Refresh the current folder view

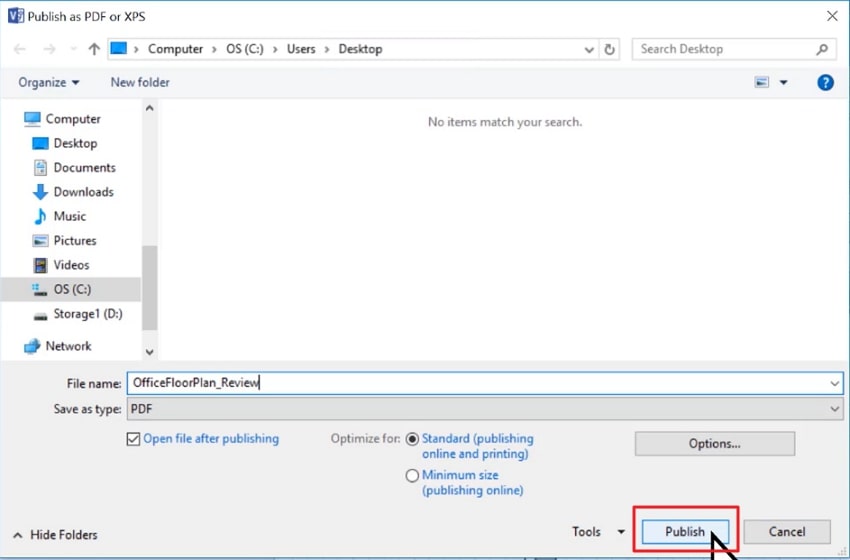coord(609,49)
